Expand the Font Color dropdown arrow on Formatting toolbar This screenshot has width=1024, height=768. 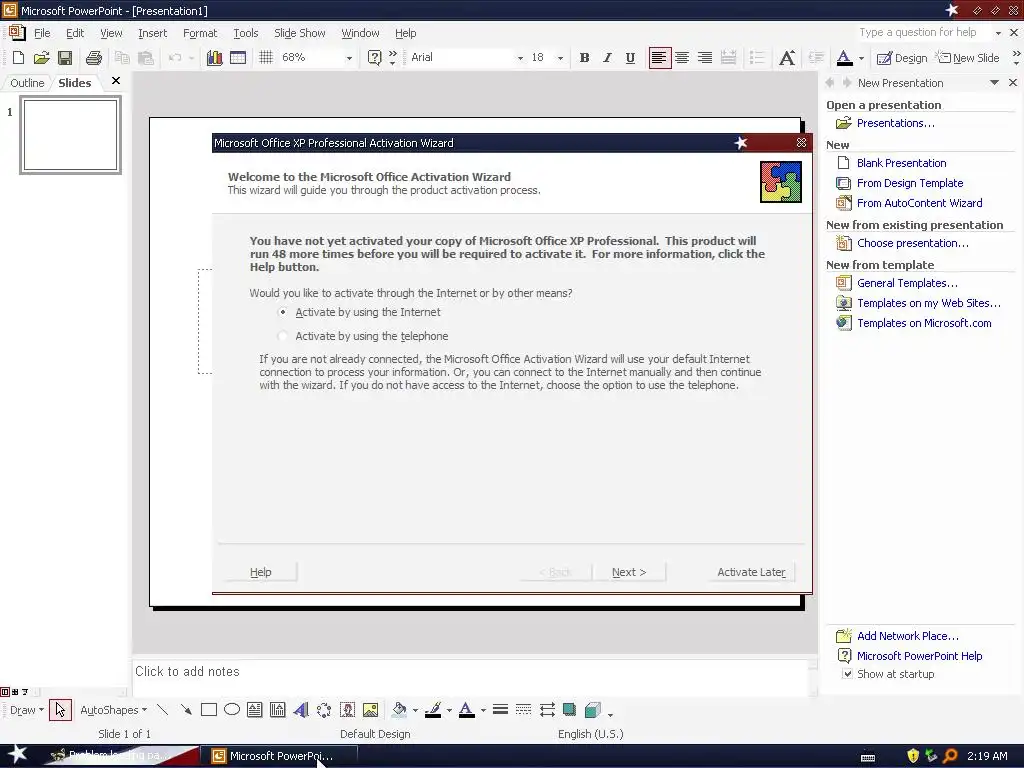pos(861,58)
